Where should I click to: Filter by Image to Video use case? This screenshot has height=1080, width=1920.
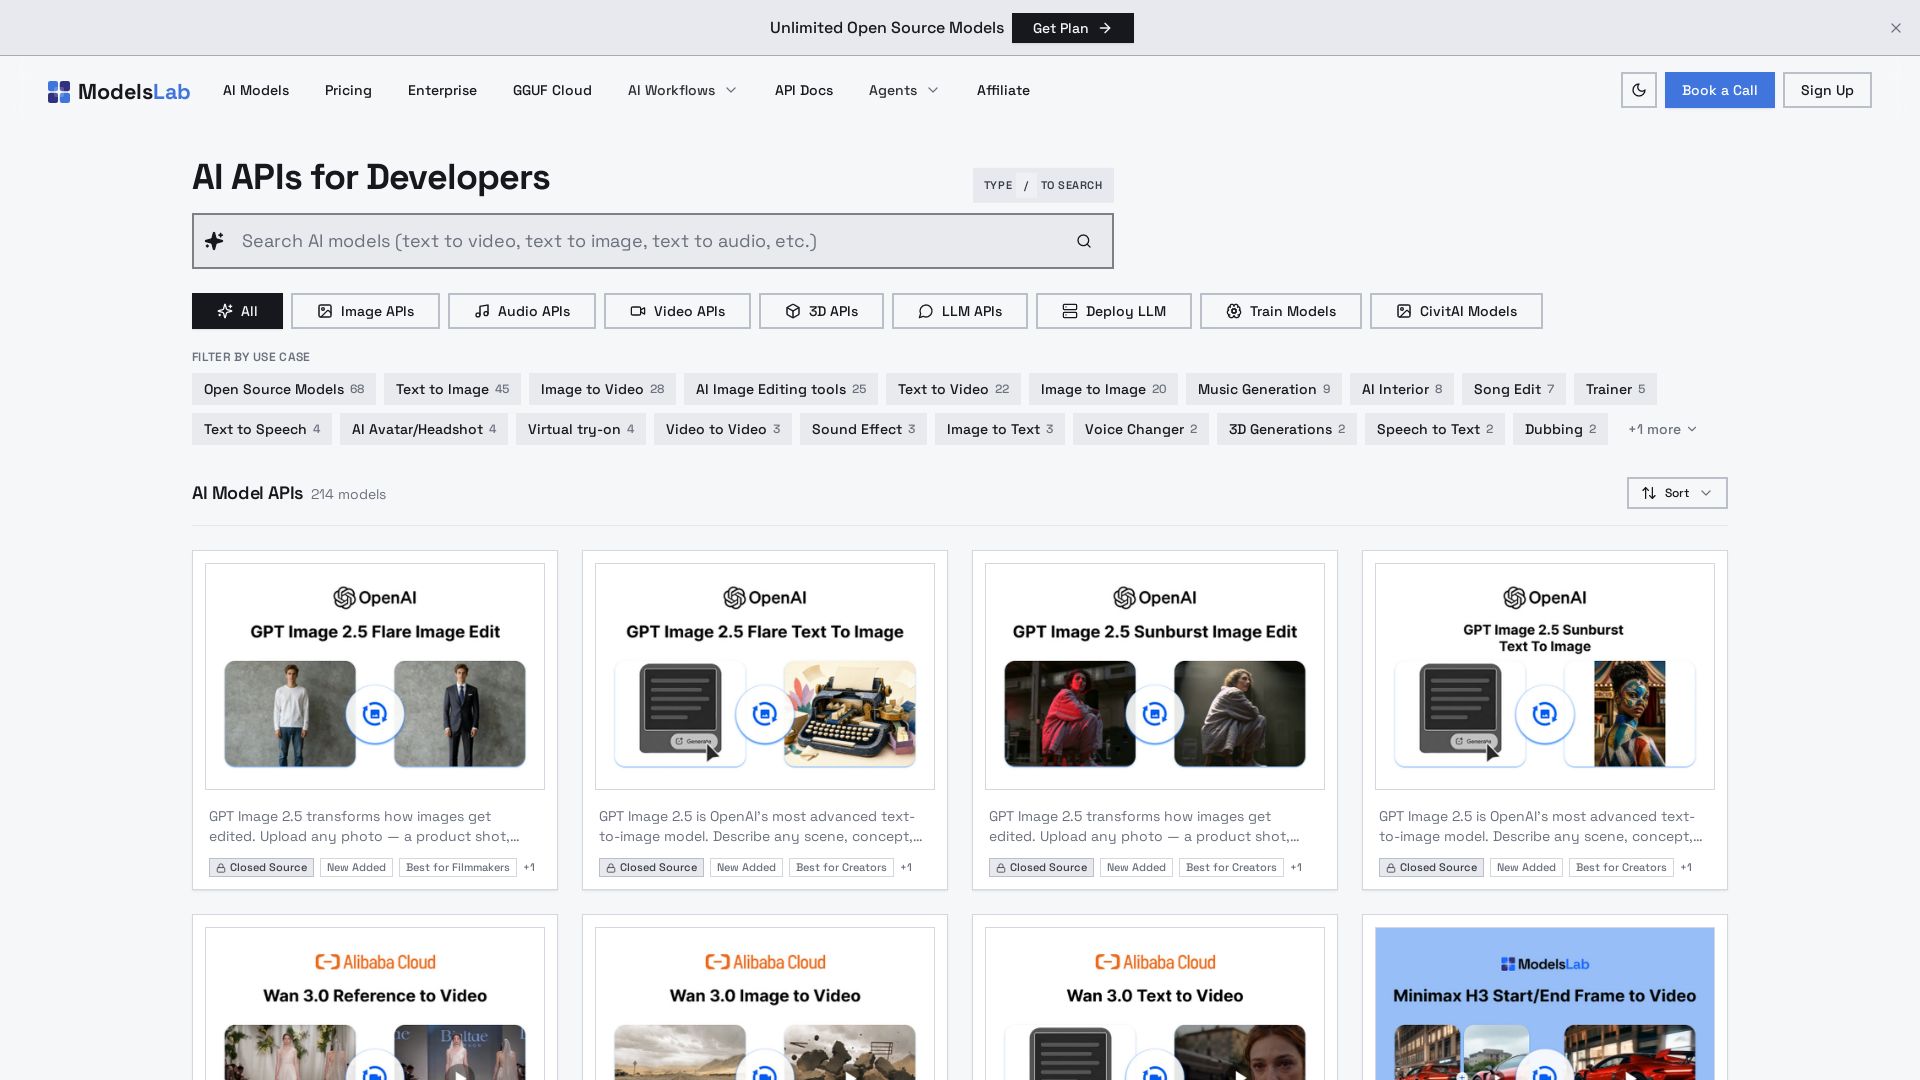pyautogui.click(x=602, y=389)
